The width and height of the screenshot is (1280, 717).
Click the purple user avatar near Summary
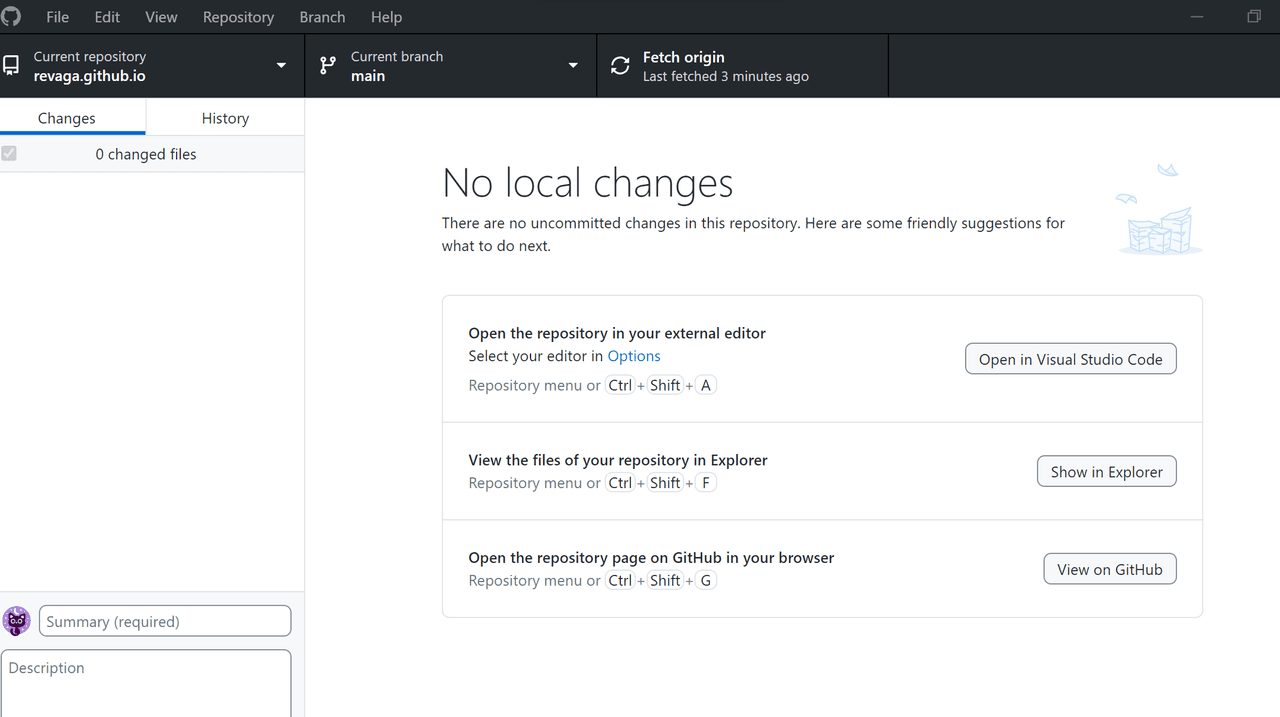pyautogui.click(x=17, y=621)
